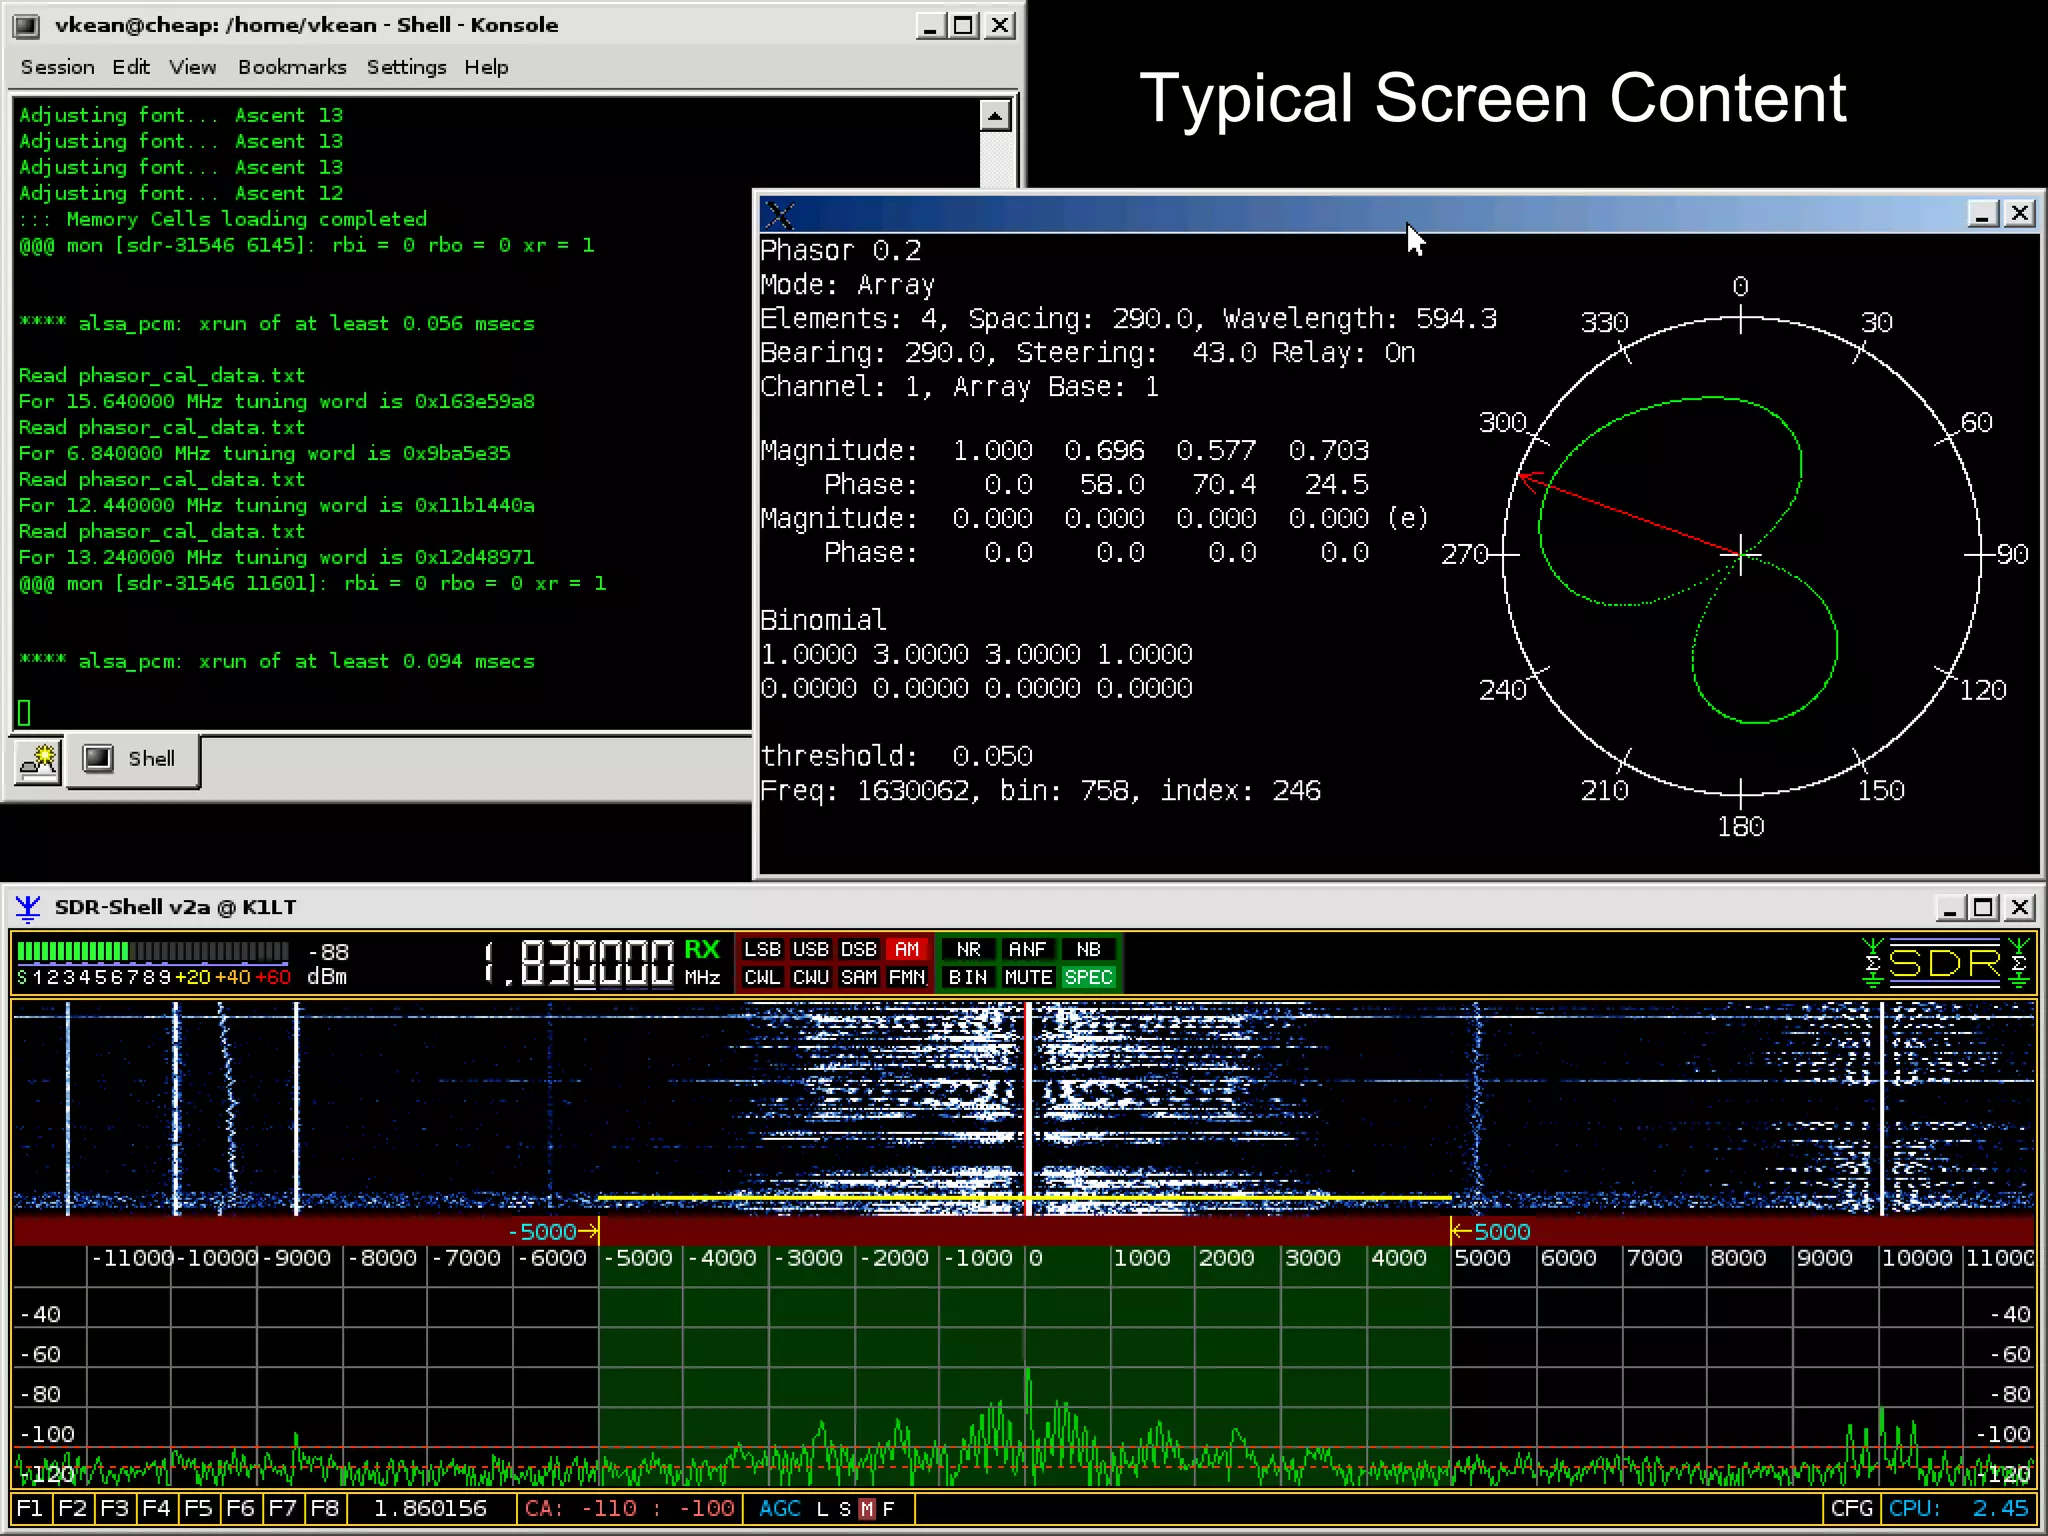Open the Bookmarks menu in Konsole
Screen dimensions: 2048x1536
coord(292,67)
